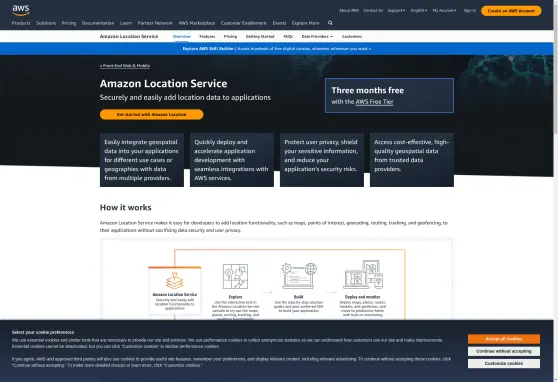558x382 pixels.
Task: Open the AWS Free Tier link
Action: 374,102
